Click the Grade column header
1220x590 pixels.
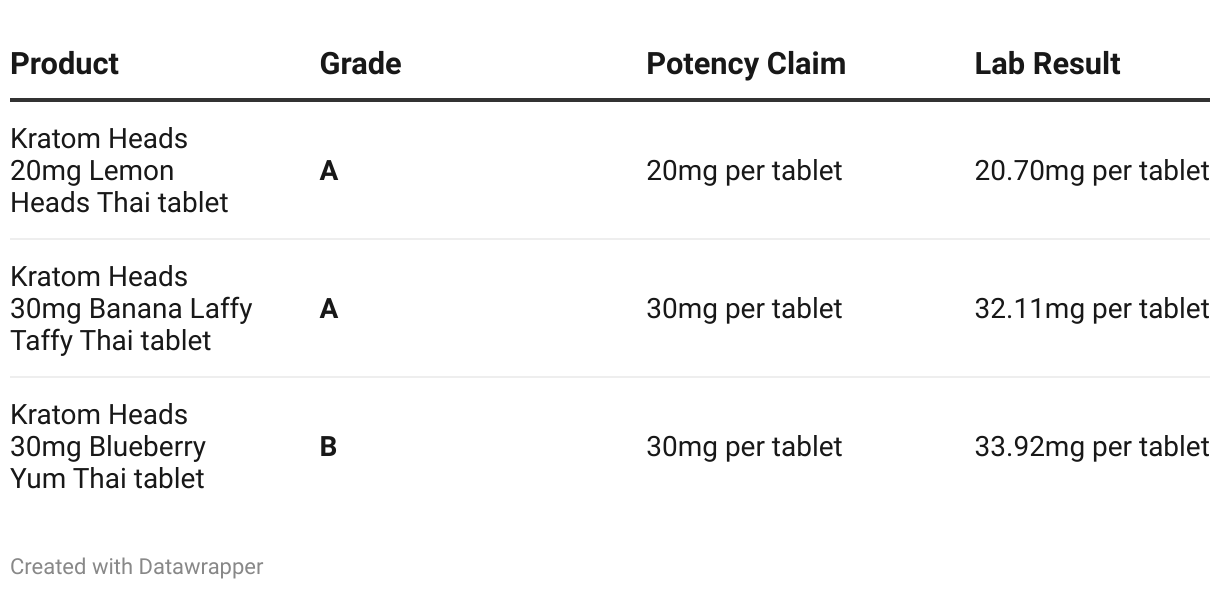tap(360, 64)
